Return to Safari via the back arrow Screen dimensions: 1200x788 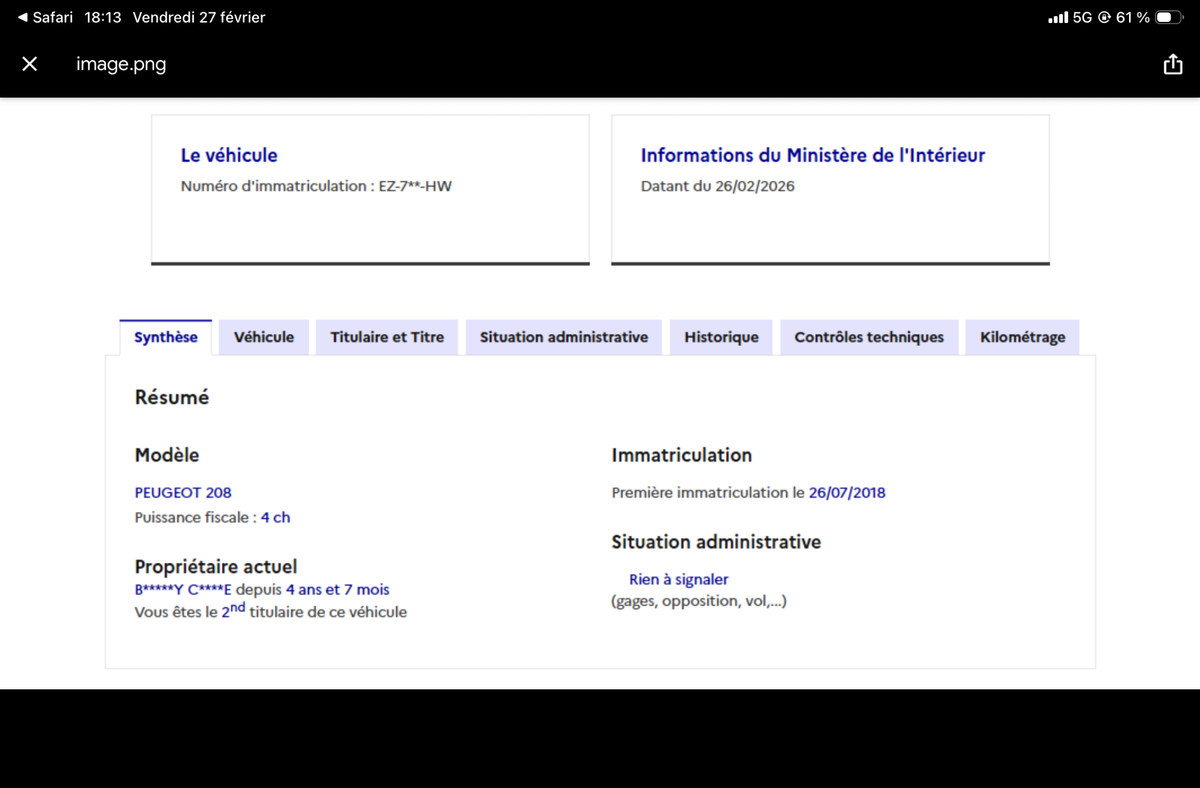(46, 17)
